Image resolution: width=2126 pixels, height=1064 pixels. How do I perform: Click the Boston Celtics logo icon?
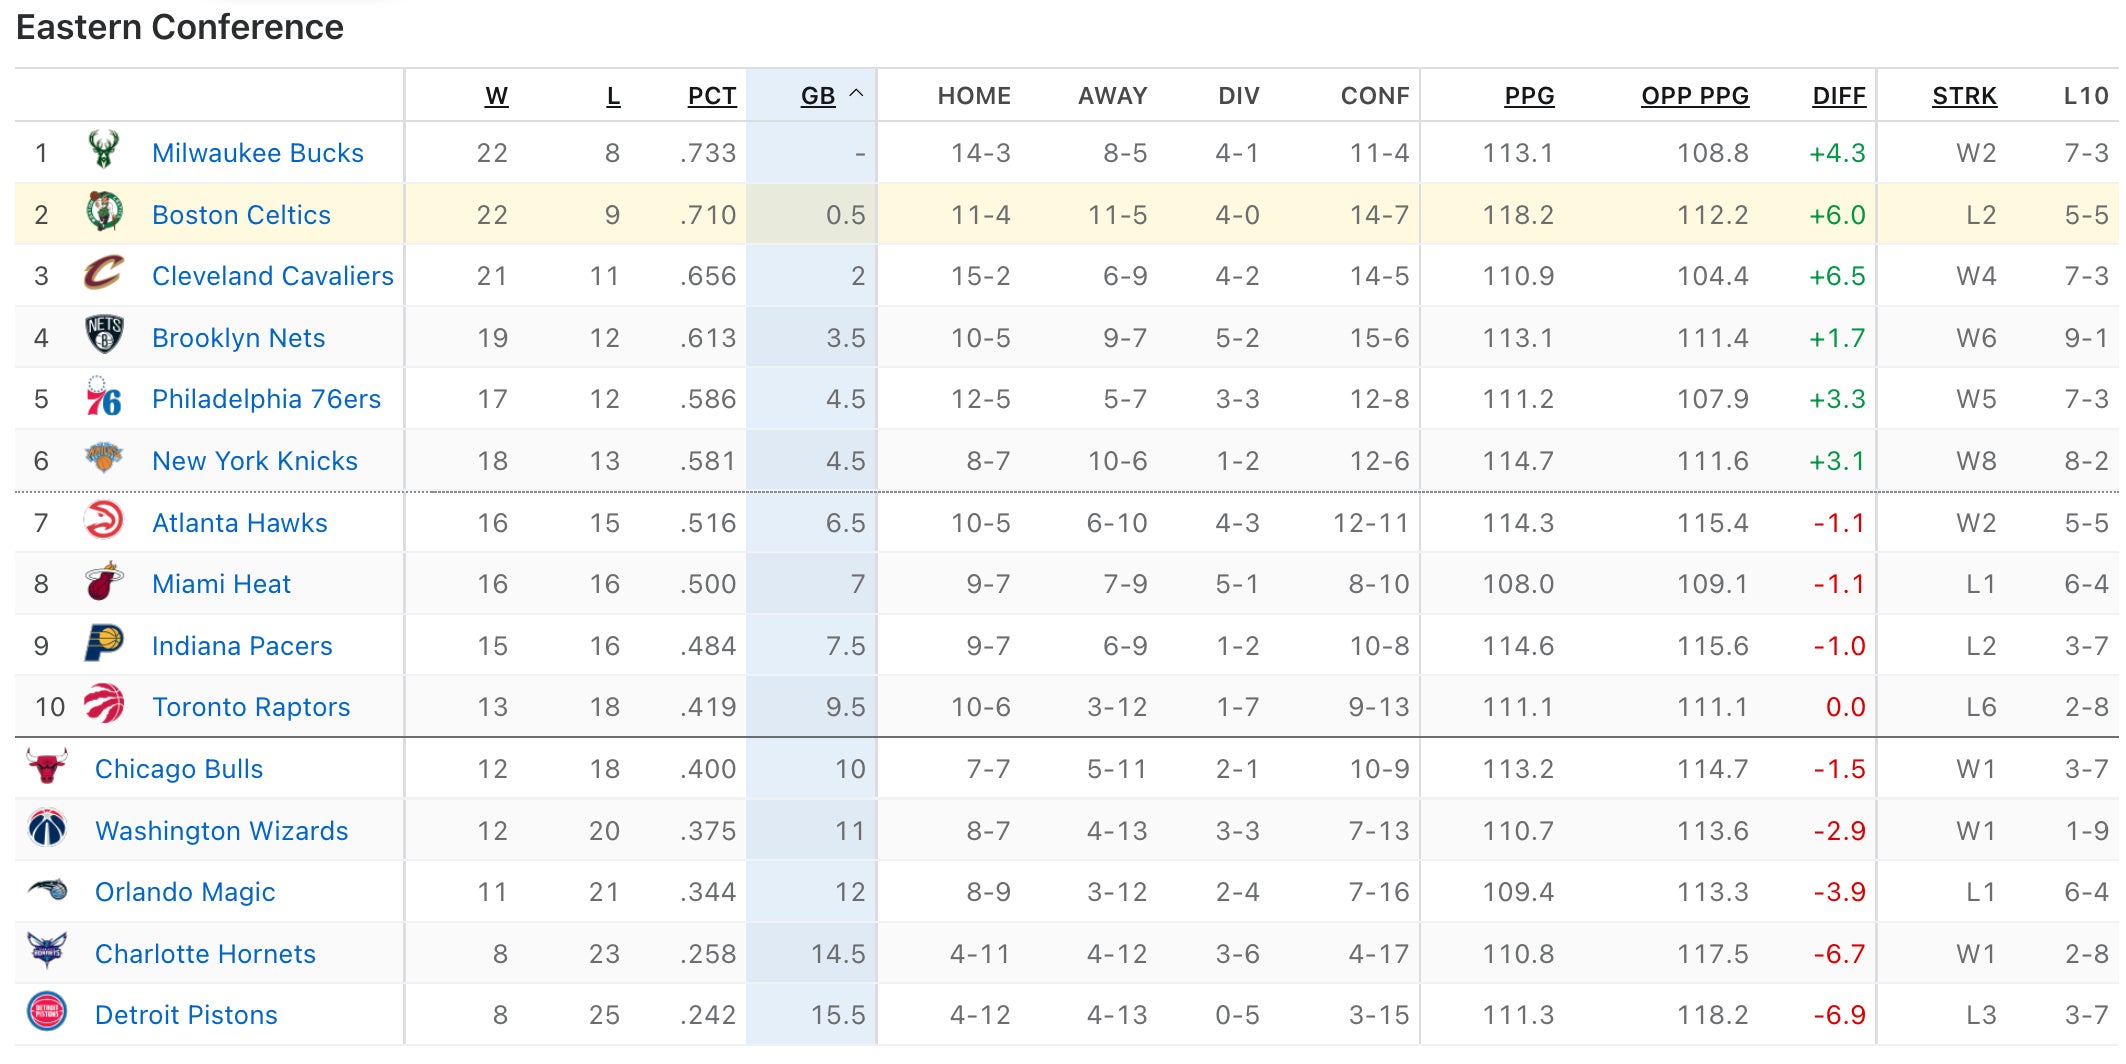pos(104,213)
